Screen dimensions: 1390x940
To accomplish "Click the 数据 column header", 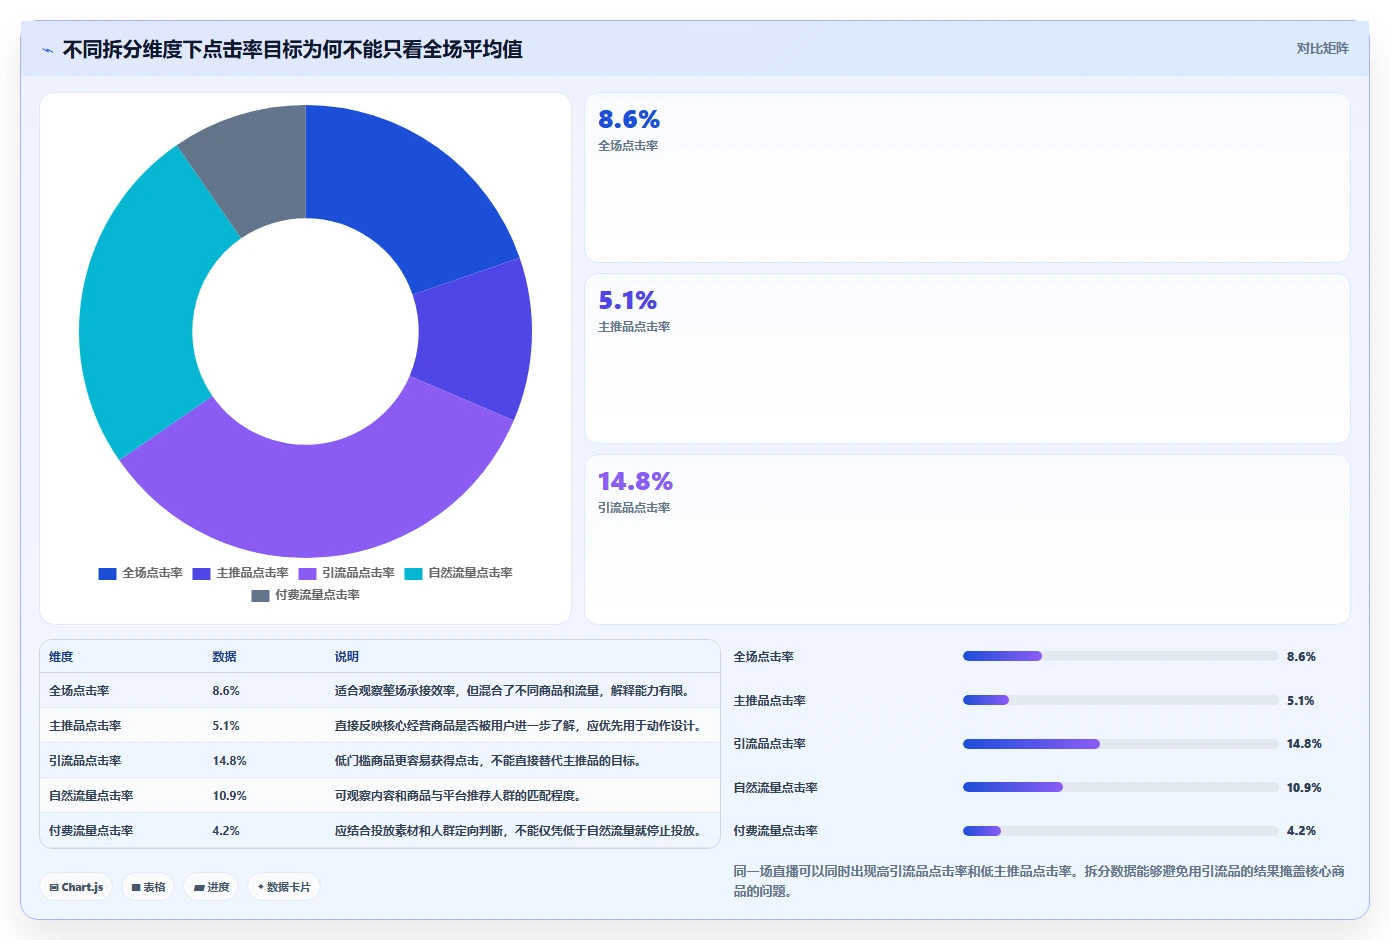I will [224, 657].
